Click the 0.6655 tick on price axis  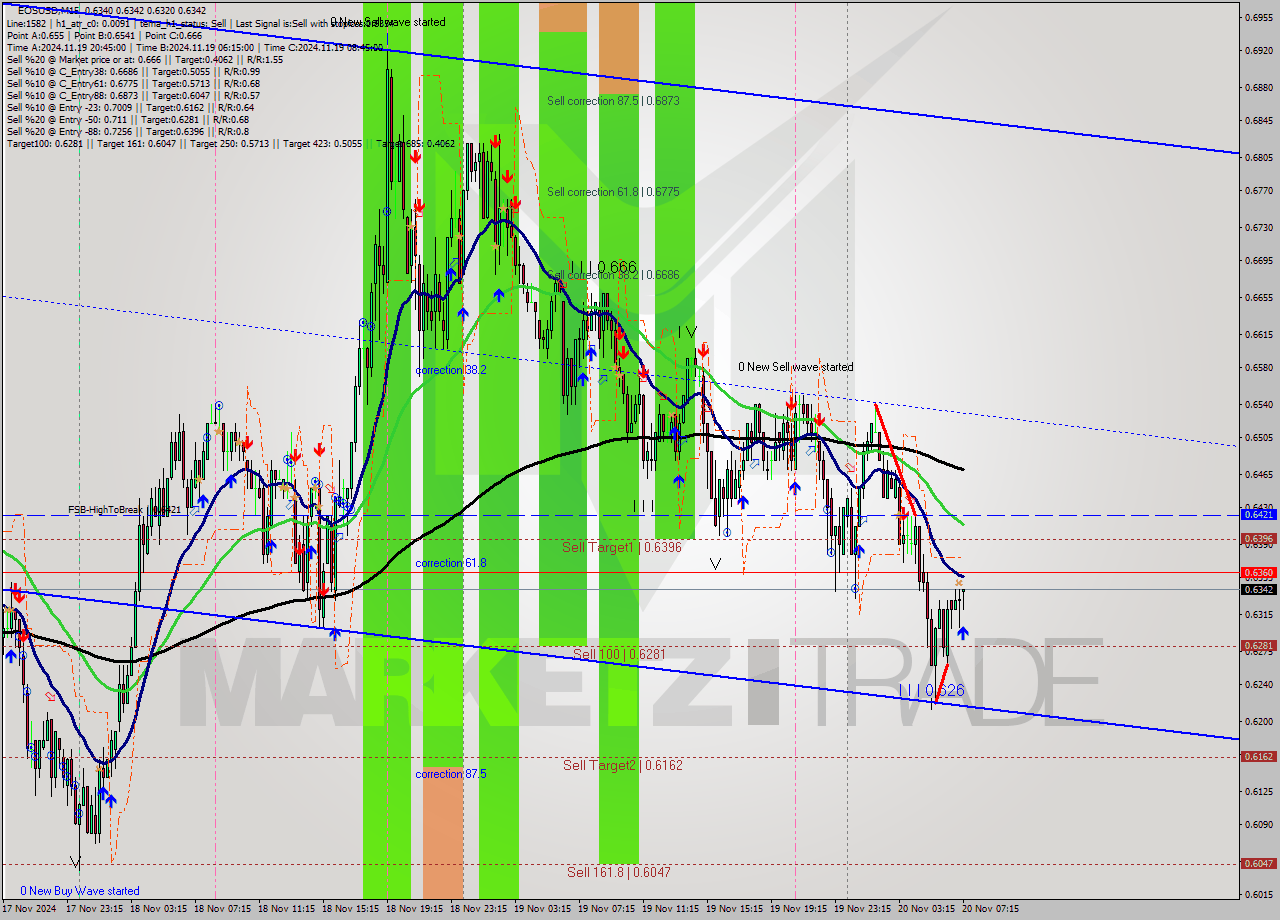click(1258, 297)
